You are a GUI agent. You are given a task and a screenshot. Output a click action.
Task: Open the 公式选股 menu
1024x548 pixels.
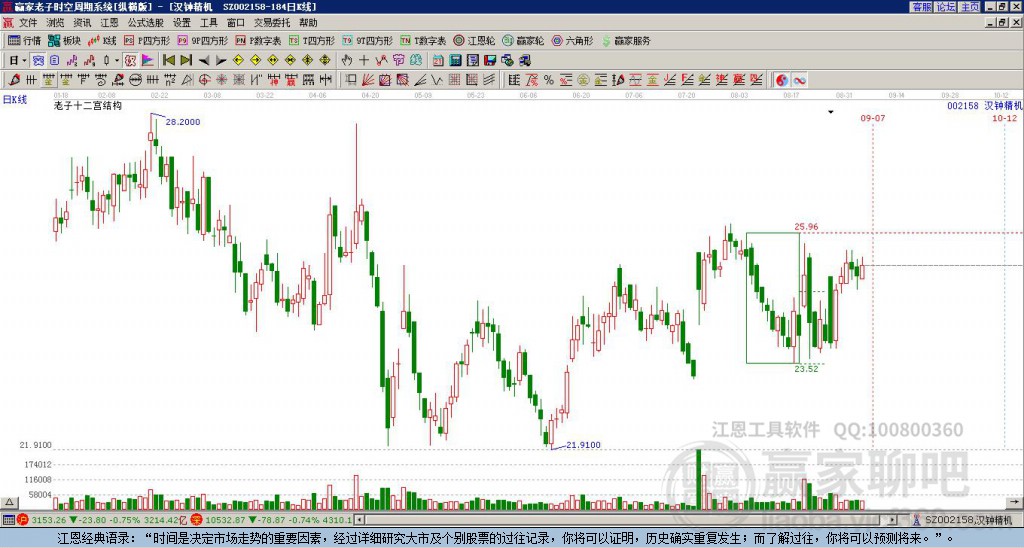[x=145, y=23]
